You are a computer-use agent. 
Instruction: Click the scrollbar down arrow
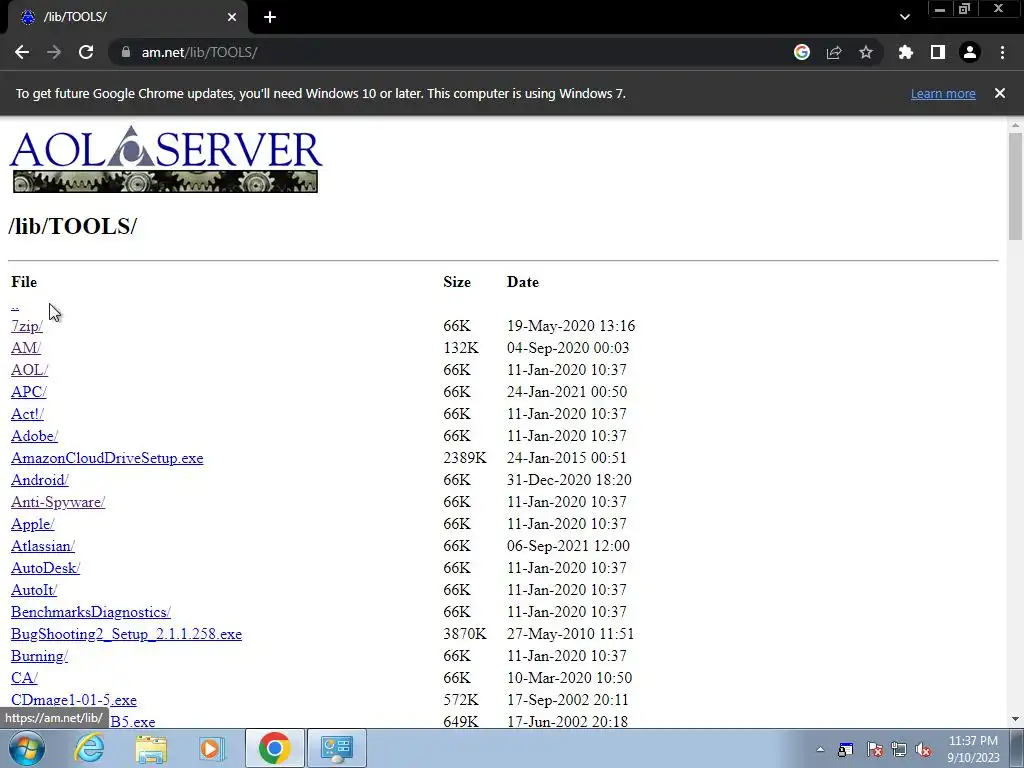pos(1015,719)
